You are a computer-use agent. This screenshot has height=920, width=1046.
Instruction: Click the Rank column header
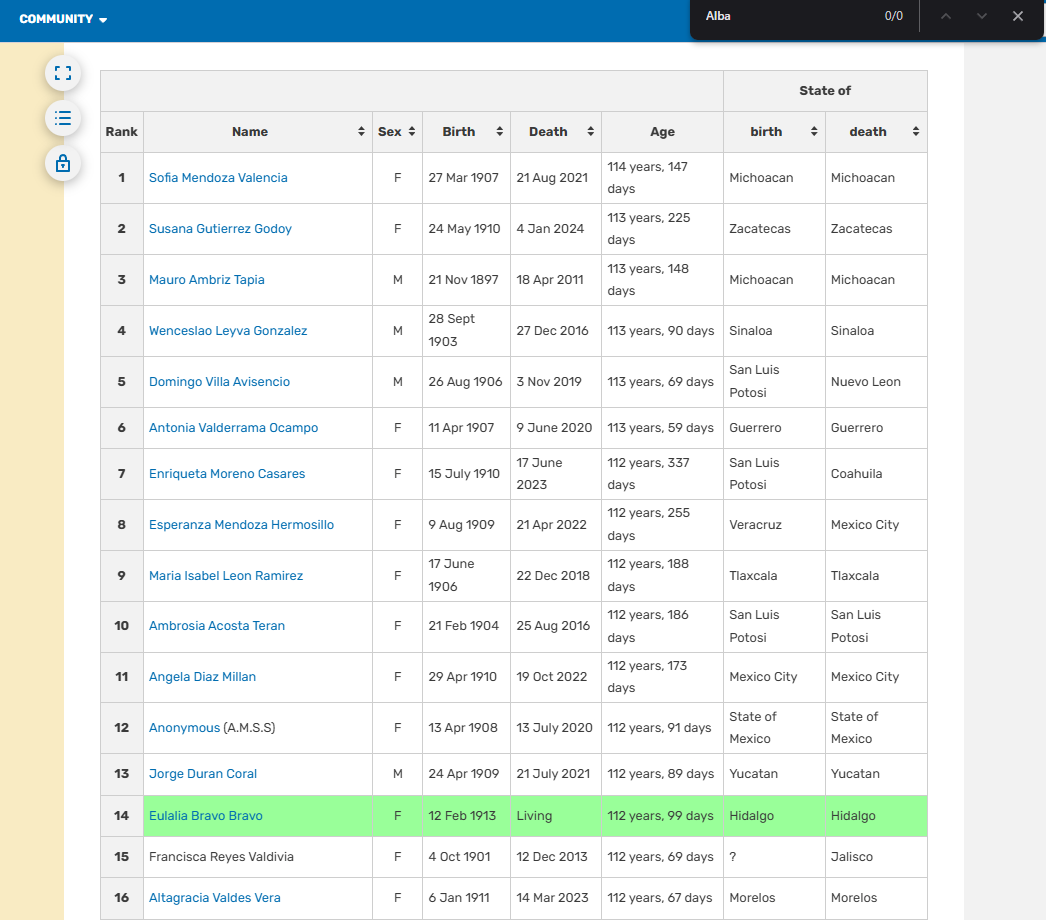[x=121, y=132]
